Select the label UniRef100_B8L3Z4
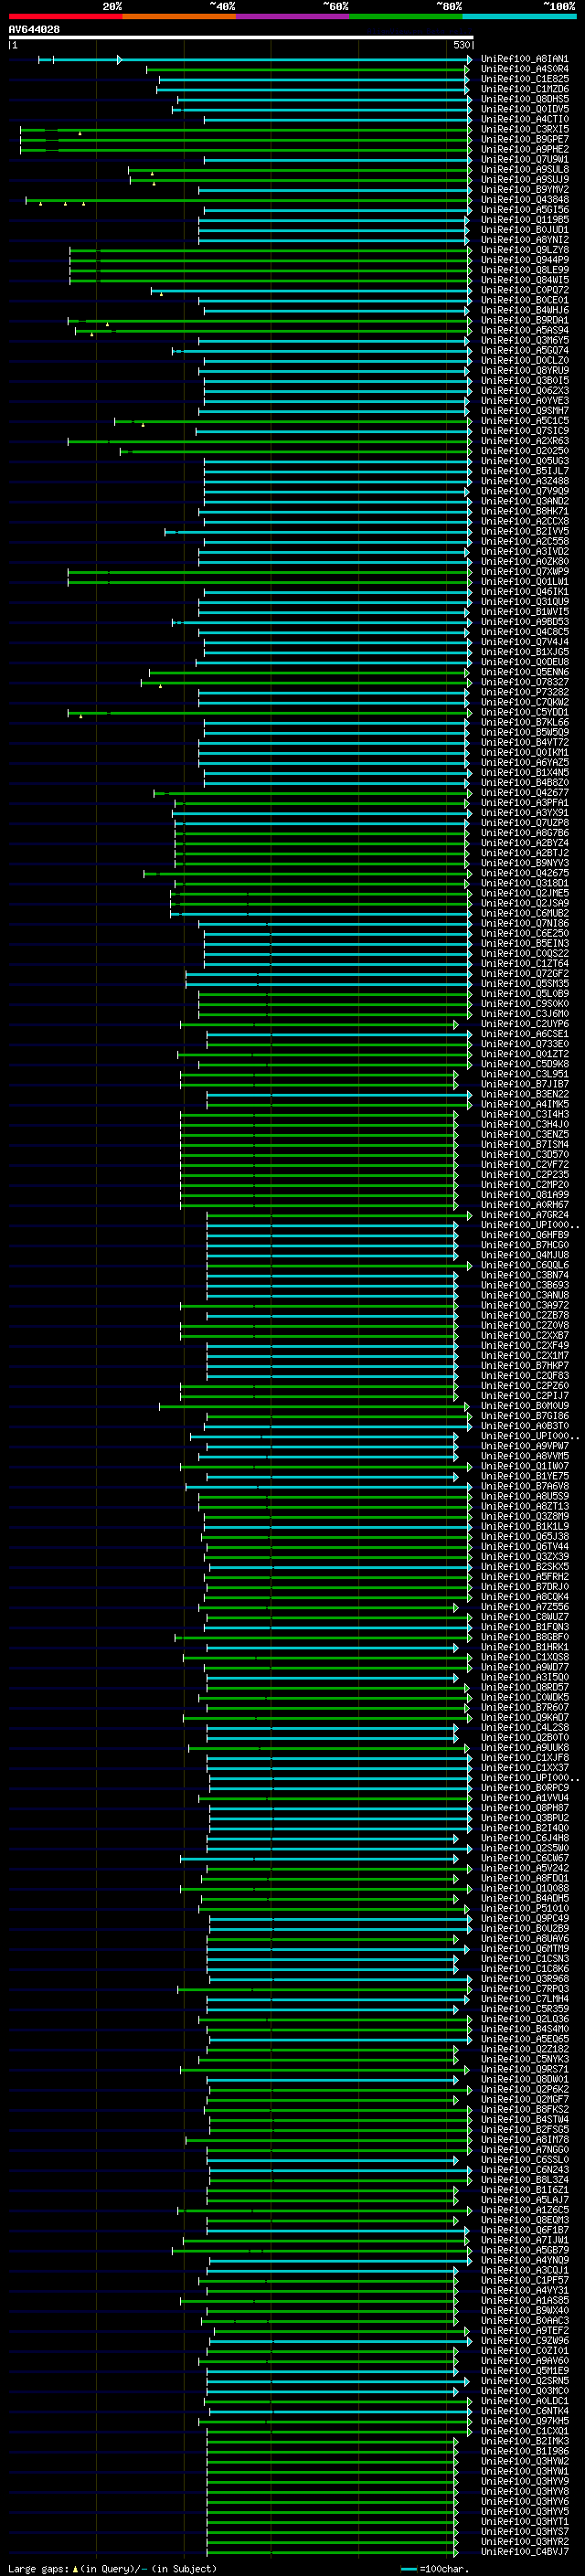Image resolution: width=585 pixels, height=2576 pixels. [x=524, y=2180]
